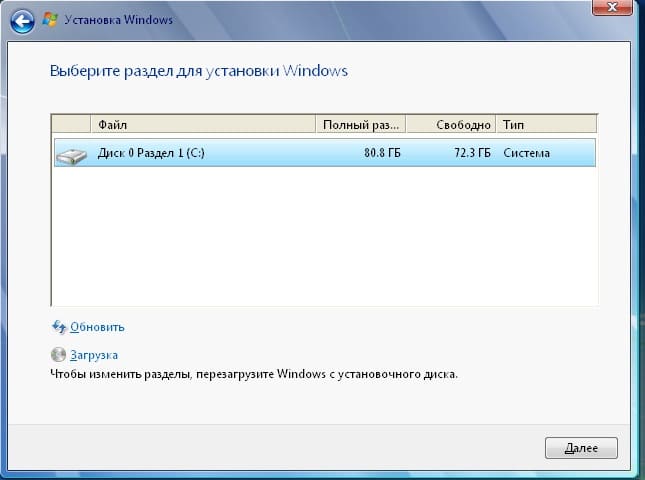
Task: Click the disc icon beside Загрузка
Action: (58, 355)
